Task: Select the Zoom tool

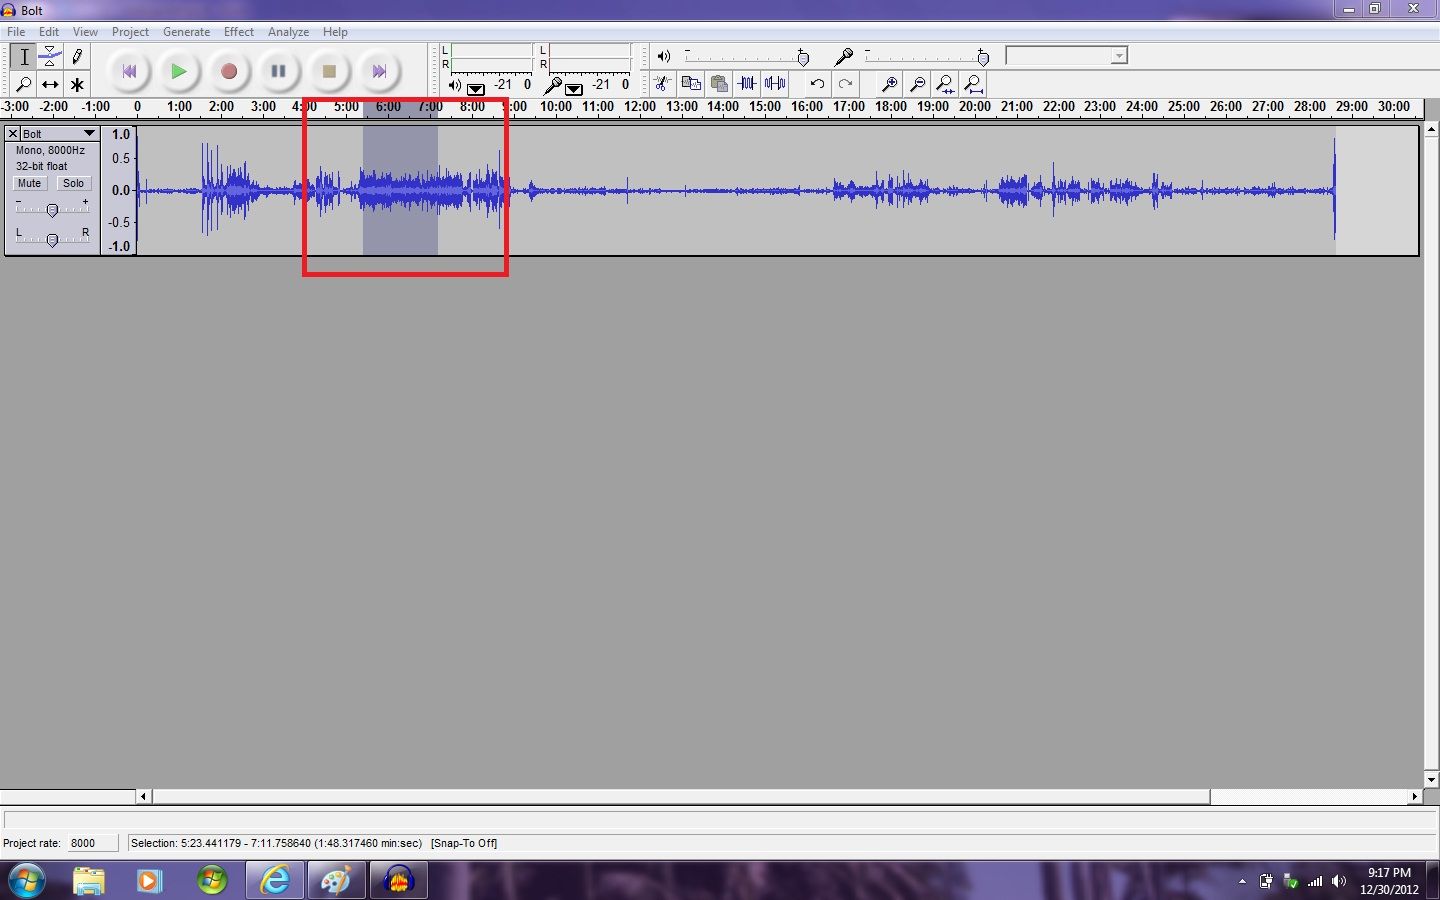Action: point(23,85)
